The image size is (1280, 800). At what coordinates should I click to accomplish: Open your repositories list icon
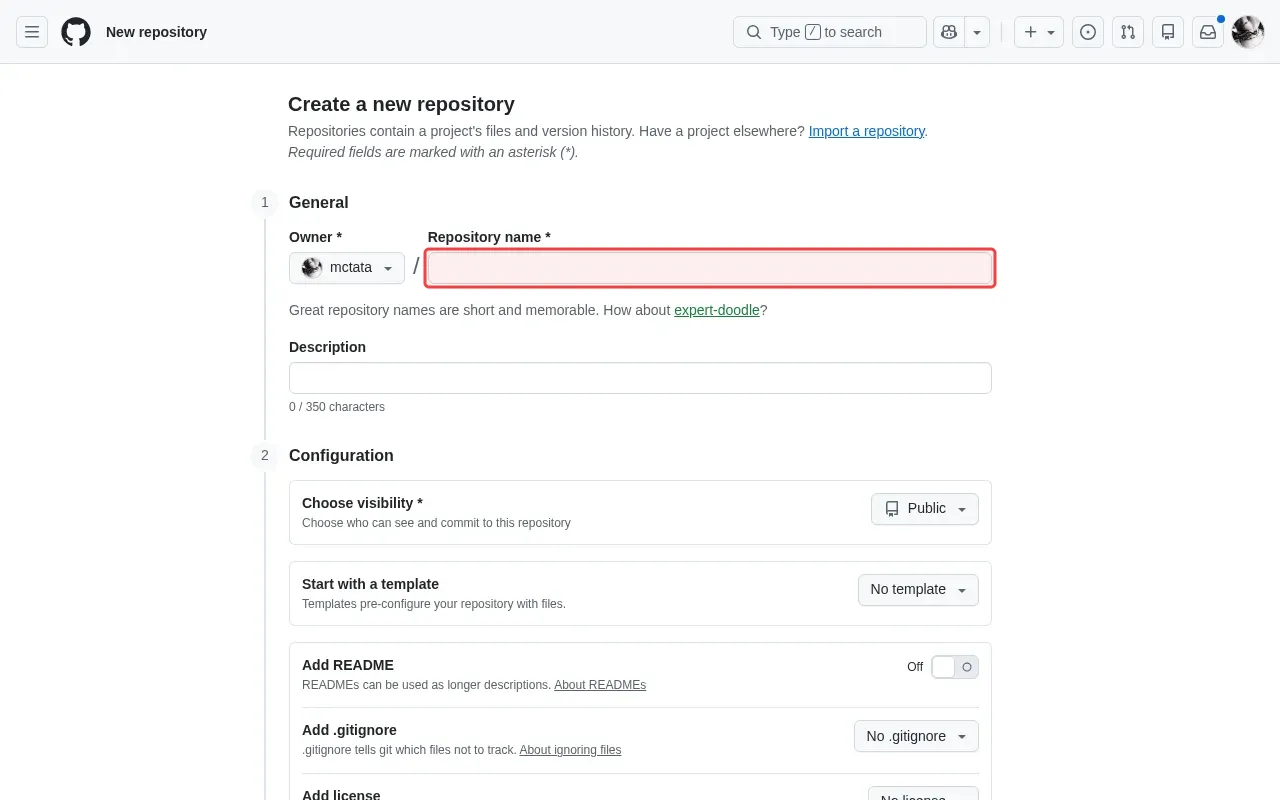point(1167,32)
